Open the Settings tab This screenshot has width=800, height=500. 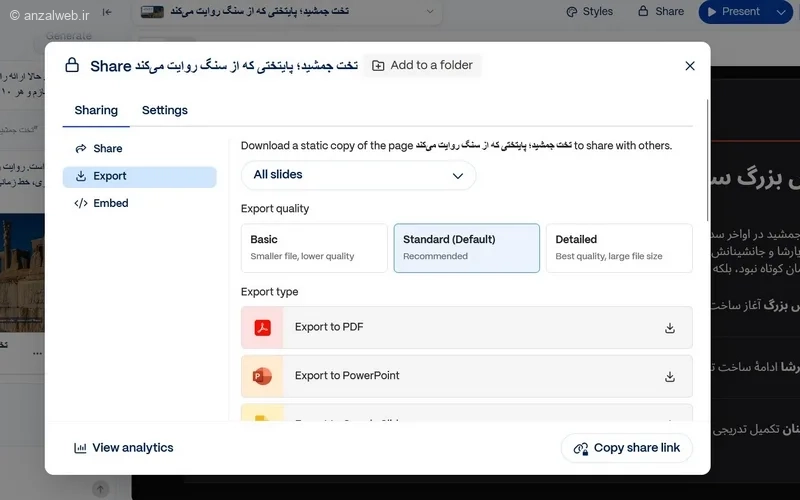(x=165, y=110)
